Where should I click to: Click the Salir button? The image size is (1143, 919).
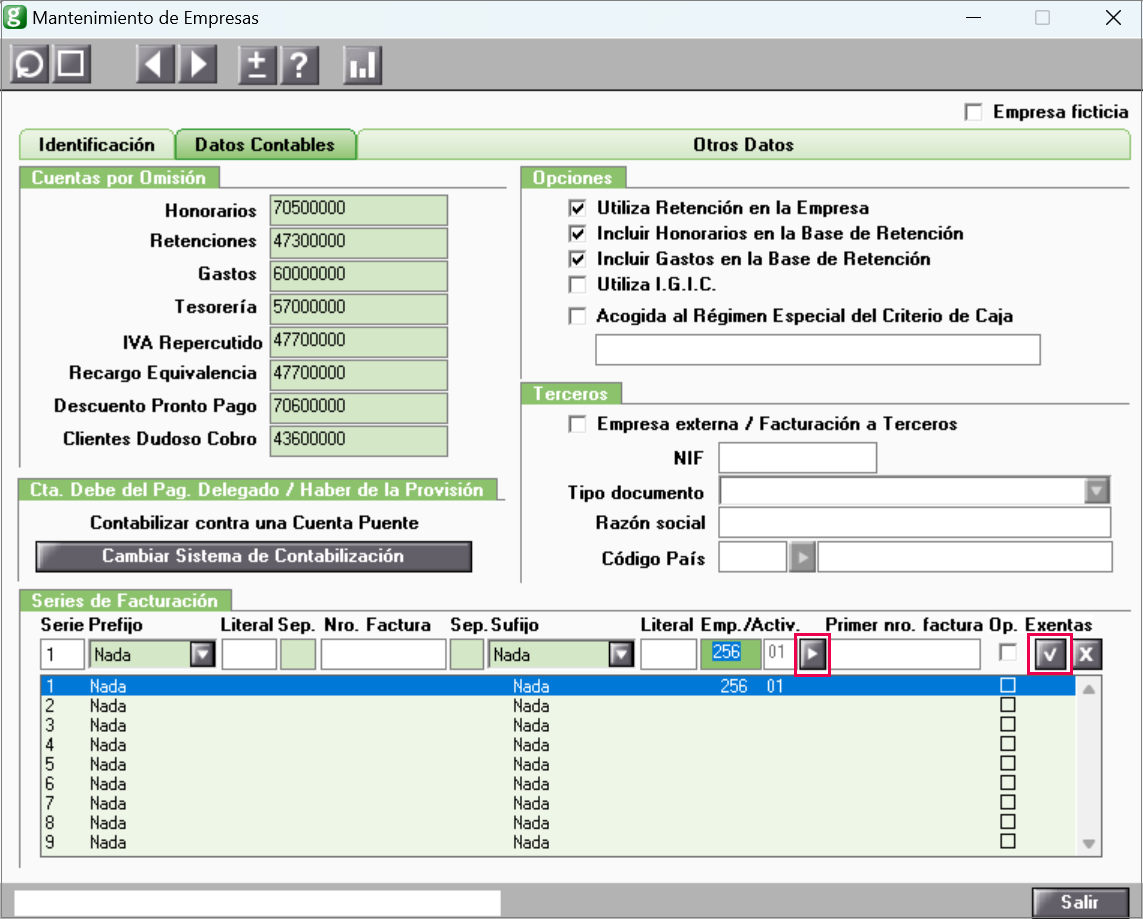(1080, 902)
